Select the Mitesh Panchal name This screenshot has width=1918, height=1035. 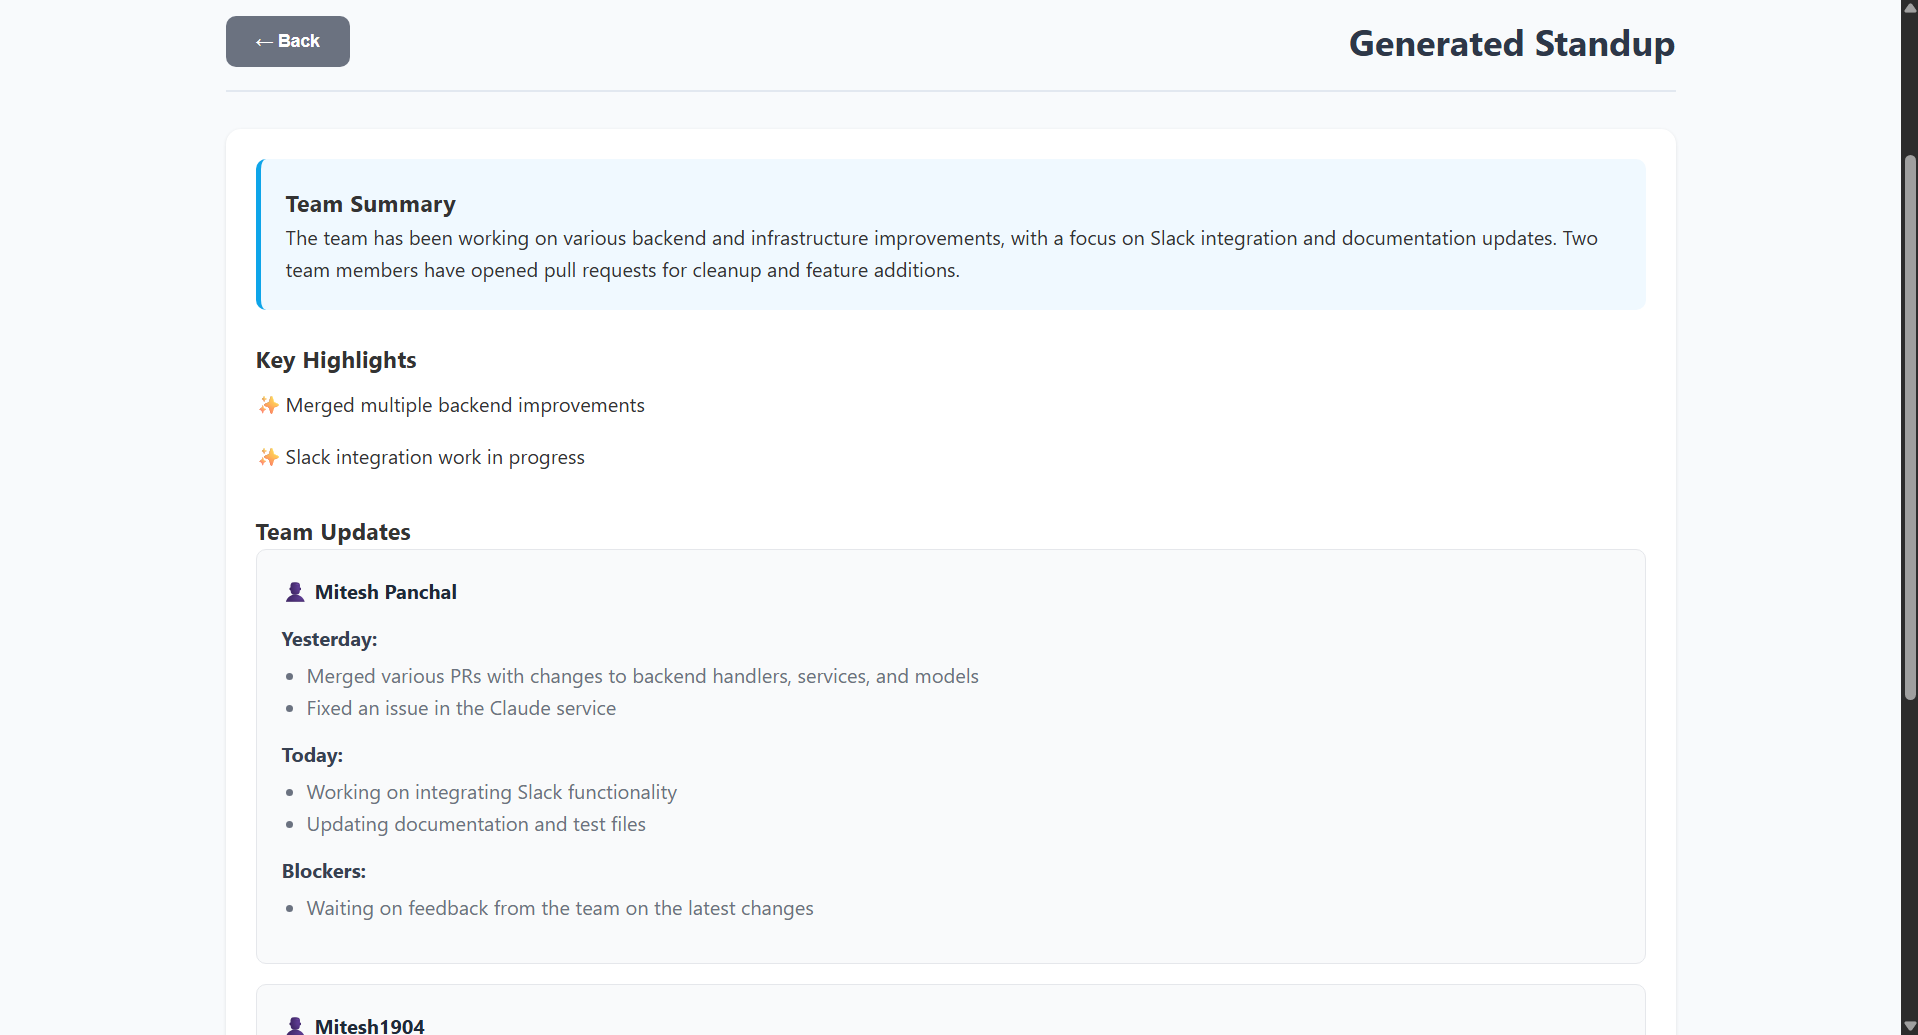tap(386, 592)
